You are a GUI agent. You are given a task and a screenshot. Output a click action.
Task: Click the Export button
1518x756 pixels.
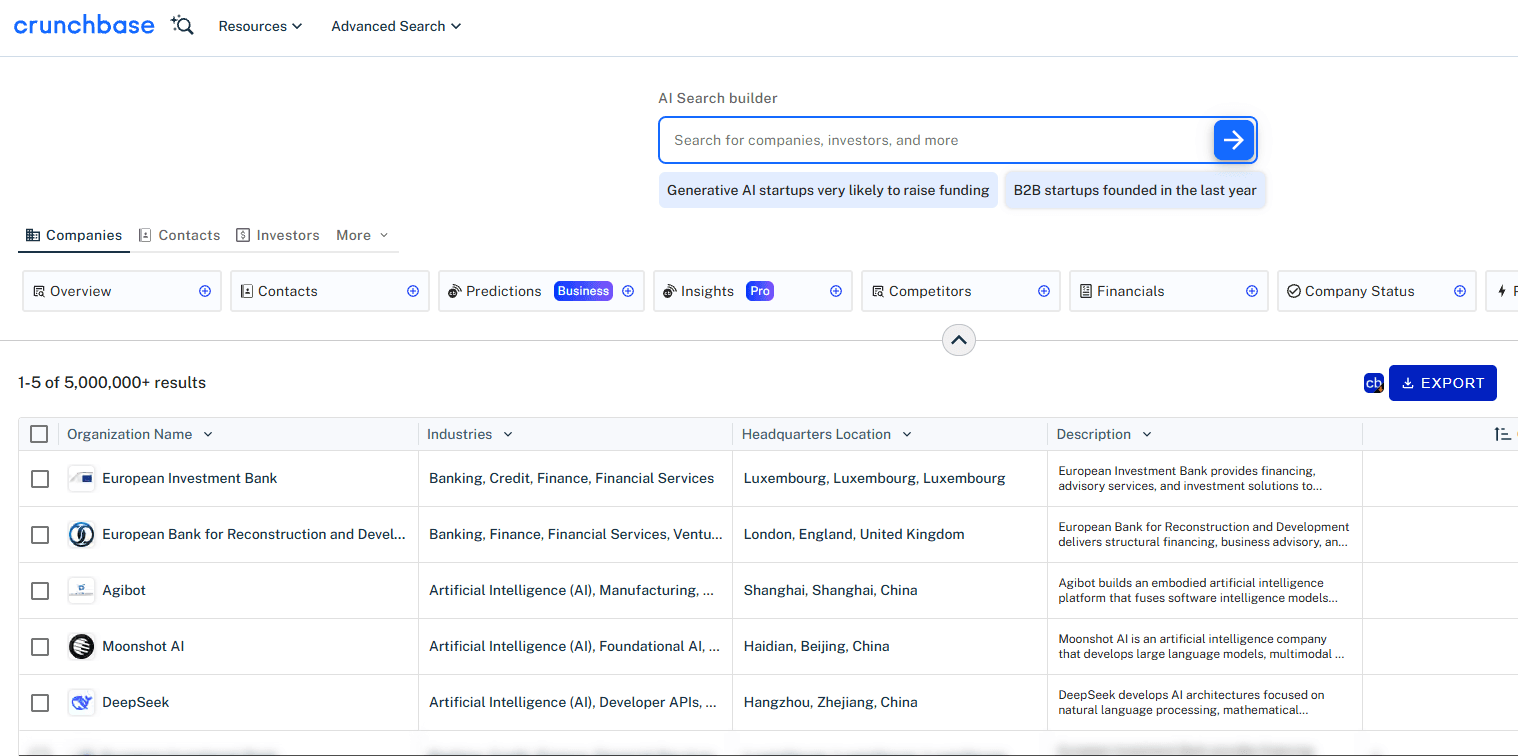(1443, 383)
